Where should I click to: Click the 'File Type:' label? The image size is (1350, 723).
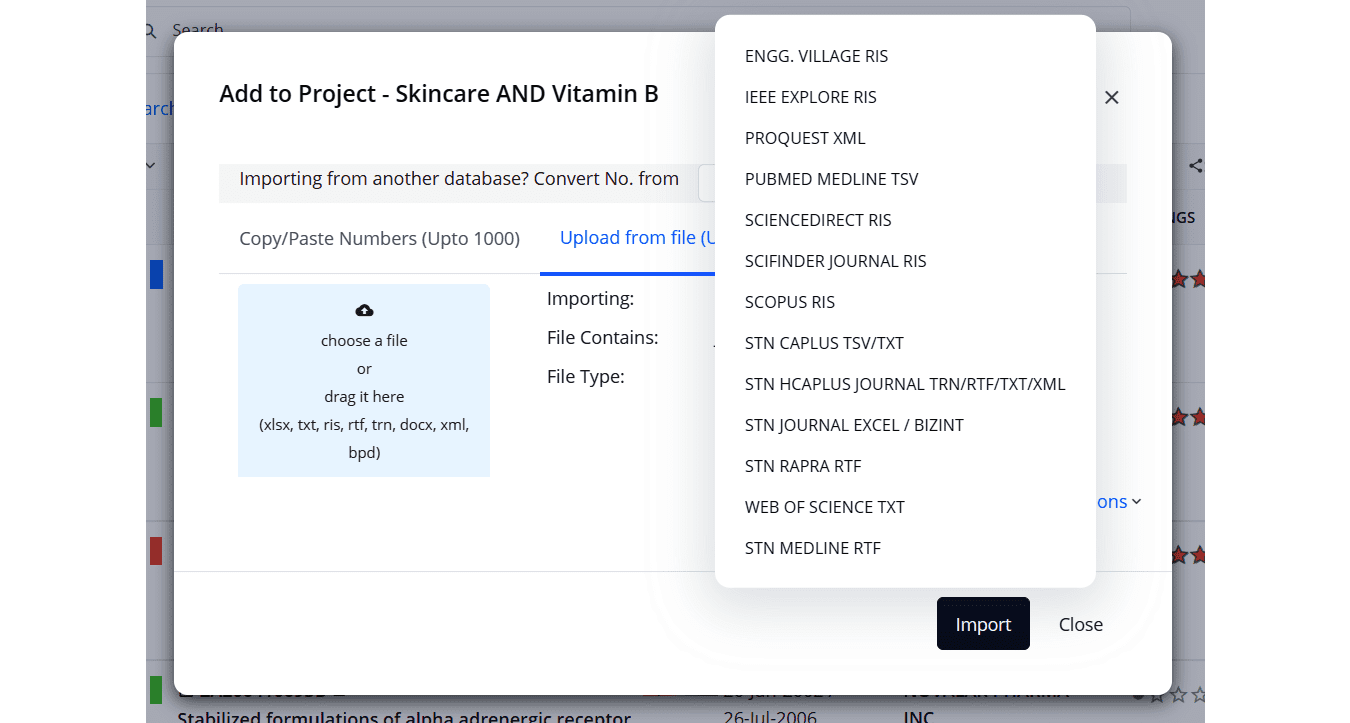click(585, 377)
